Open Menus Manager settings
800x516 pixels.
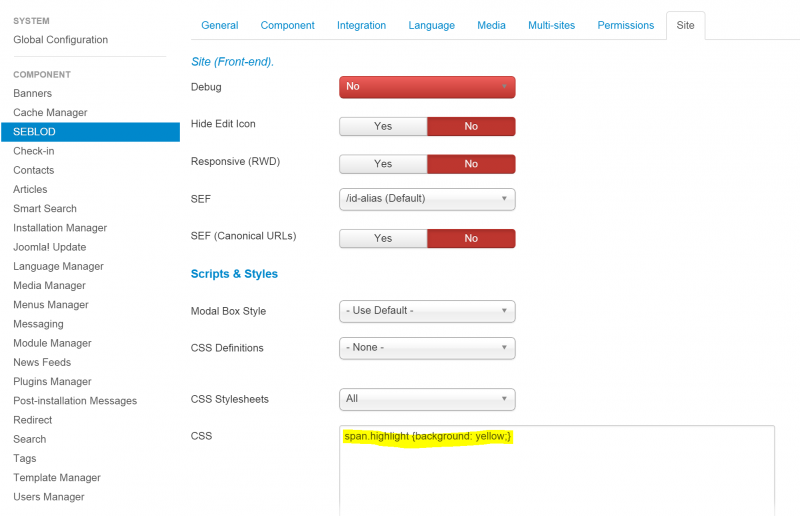point(51,305)
